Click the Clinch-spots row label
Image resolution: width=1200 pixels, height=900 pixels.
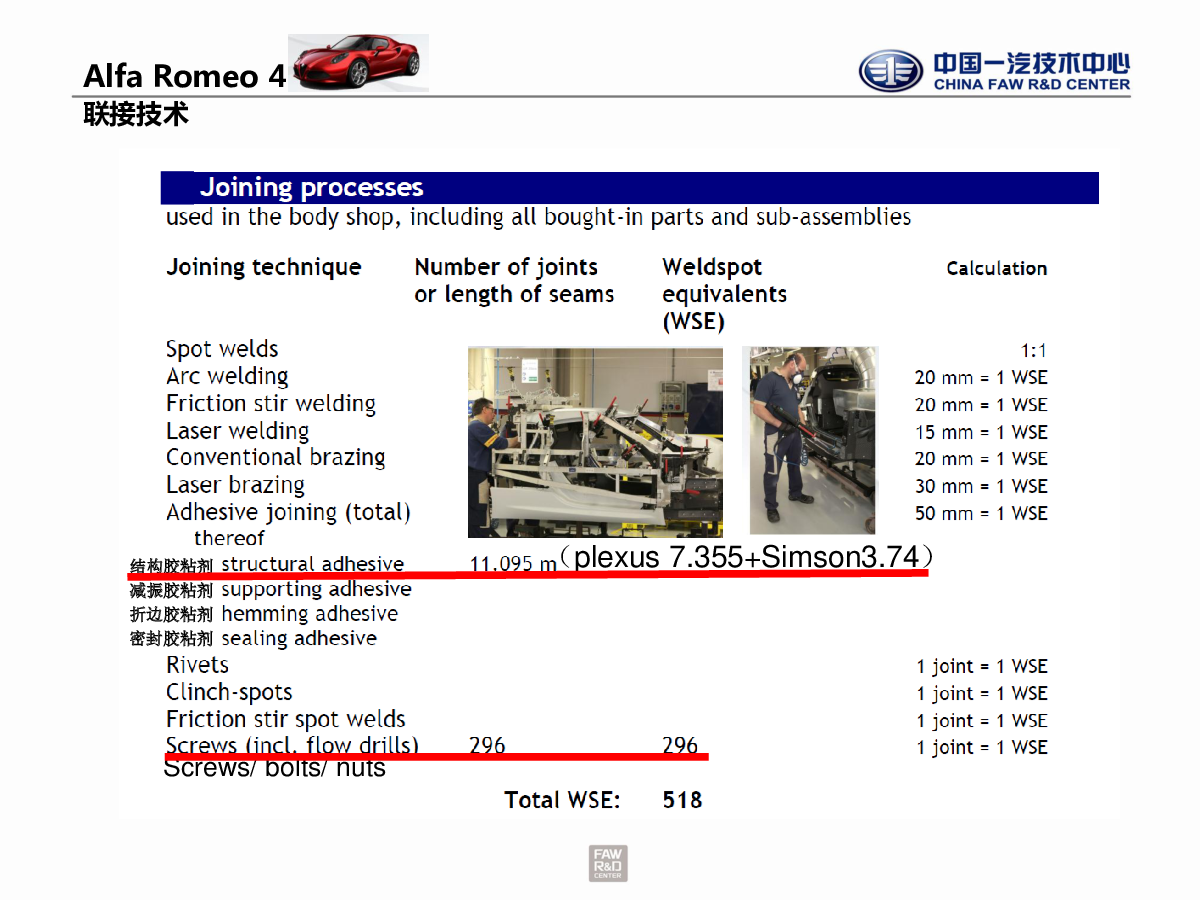coord(229,692)
